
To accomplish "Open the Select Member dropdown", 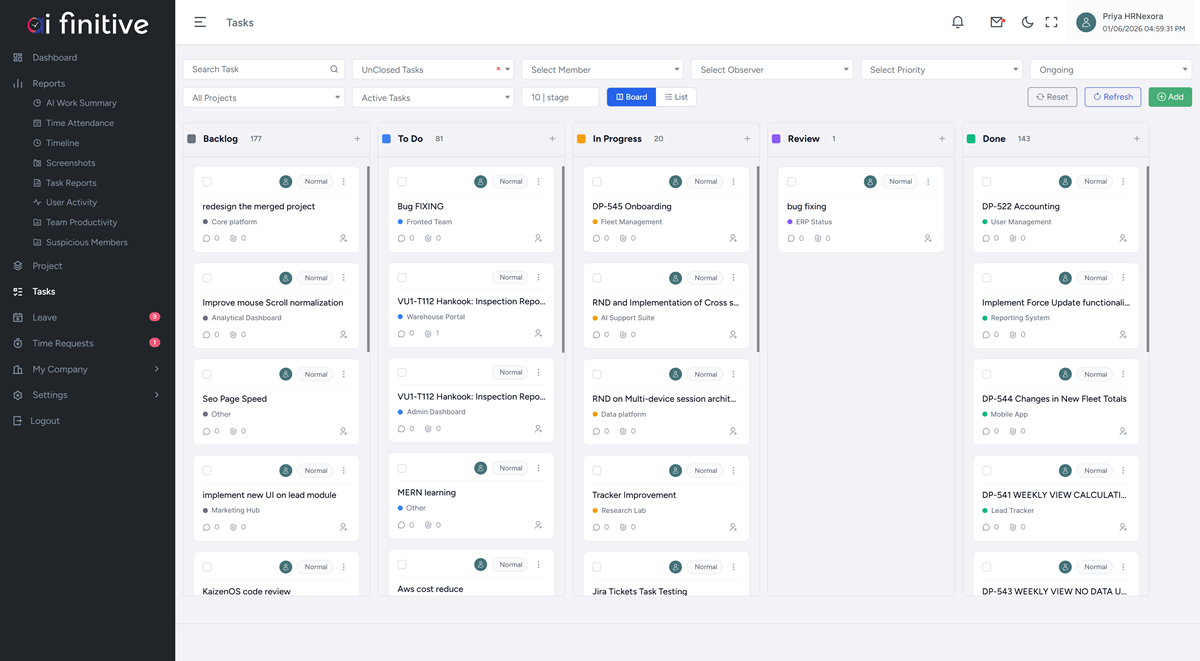I will pos(602,70).
